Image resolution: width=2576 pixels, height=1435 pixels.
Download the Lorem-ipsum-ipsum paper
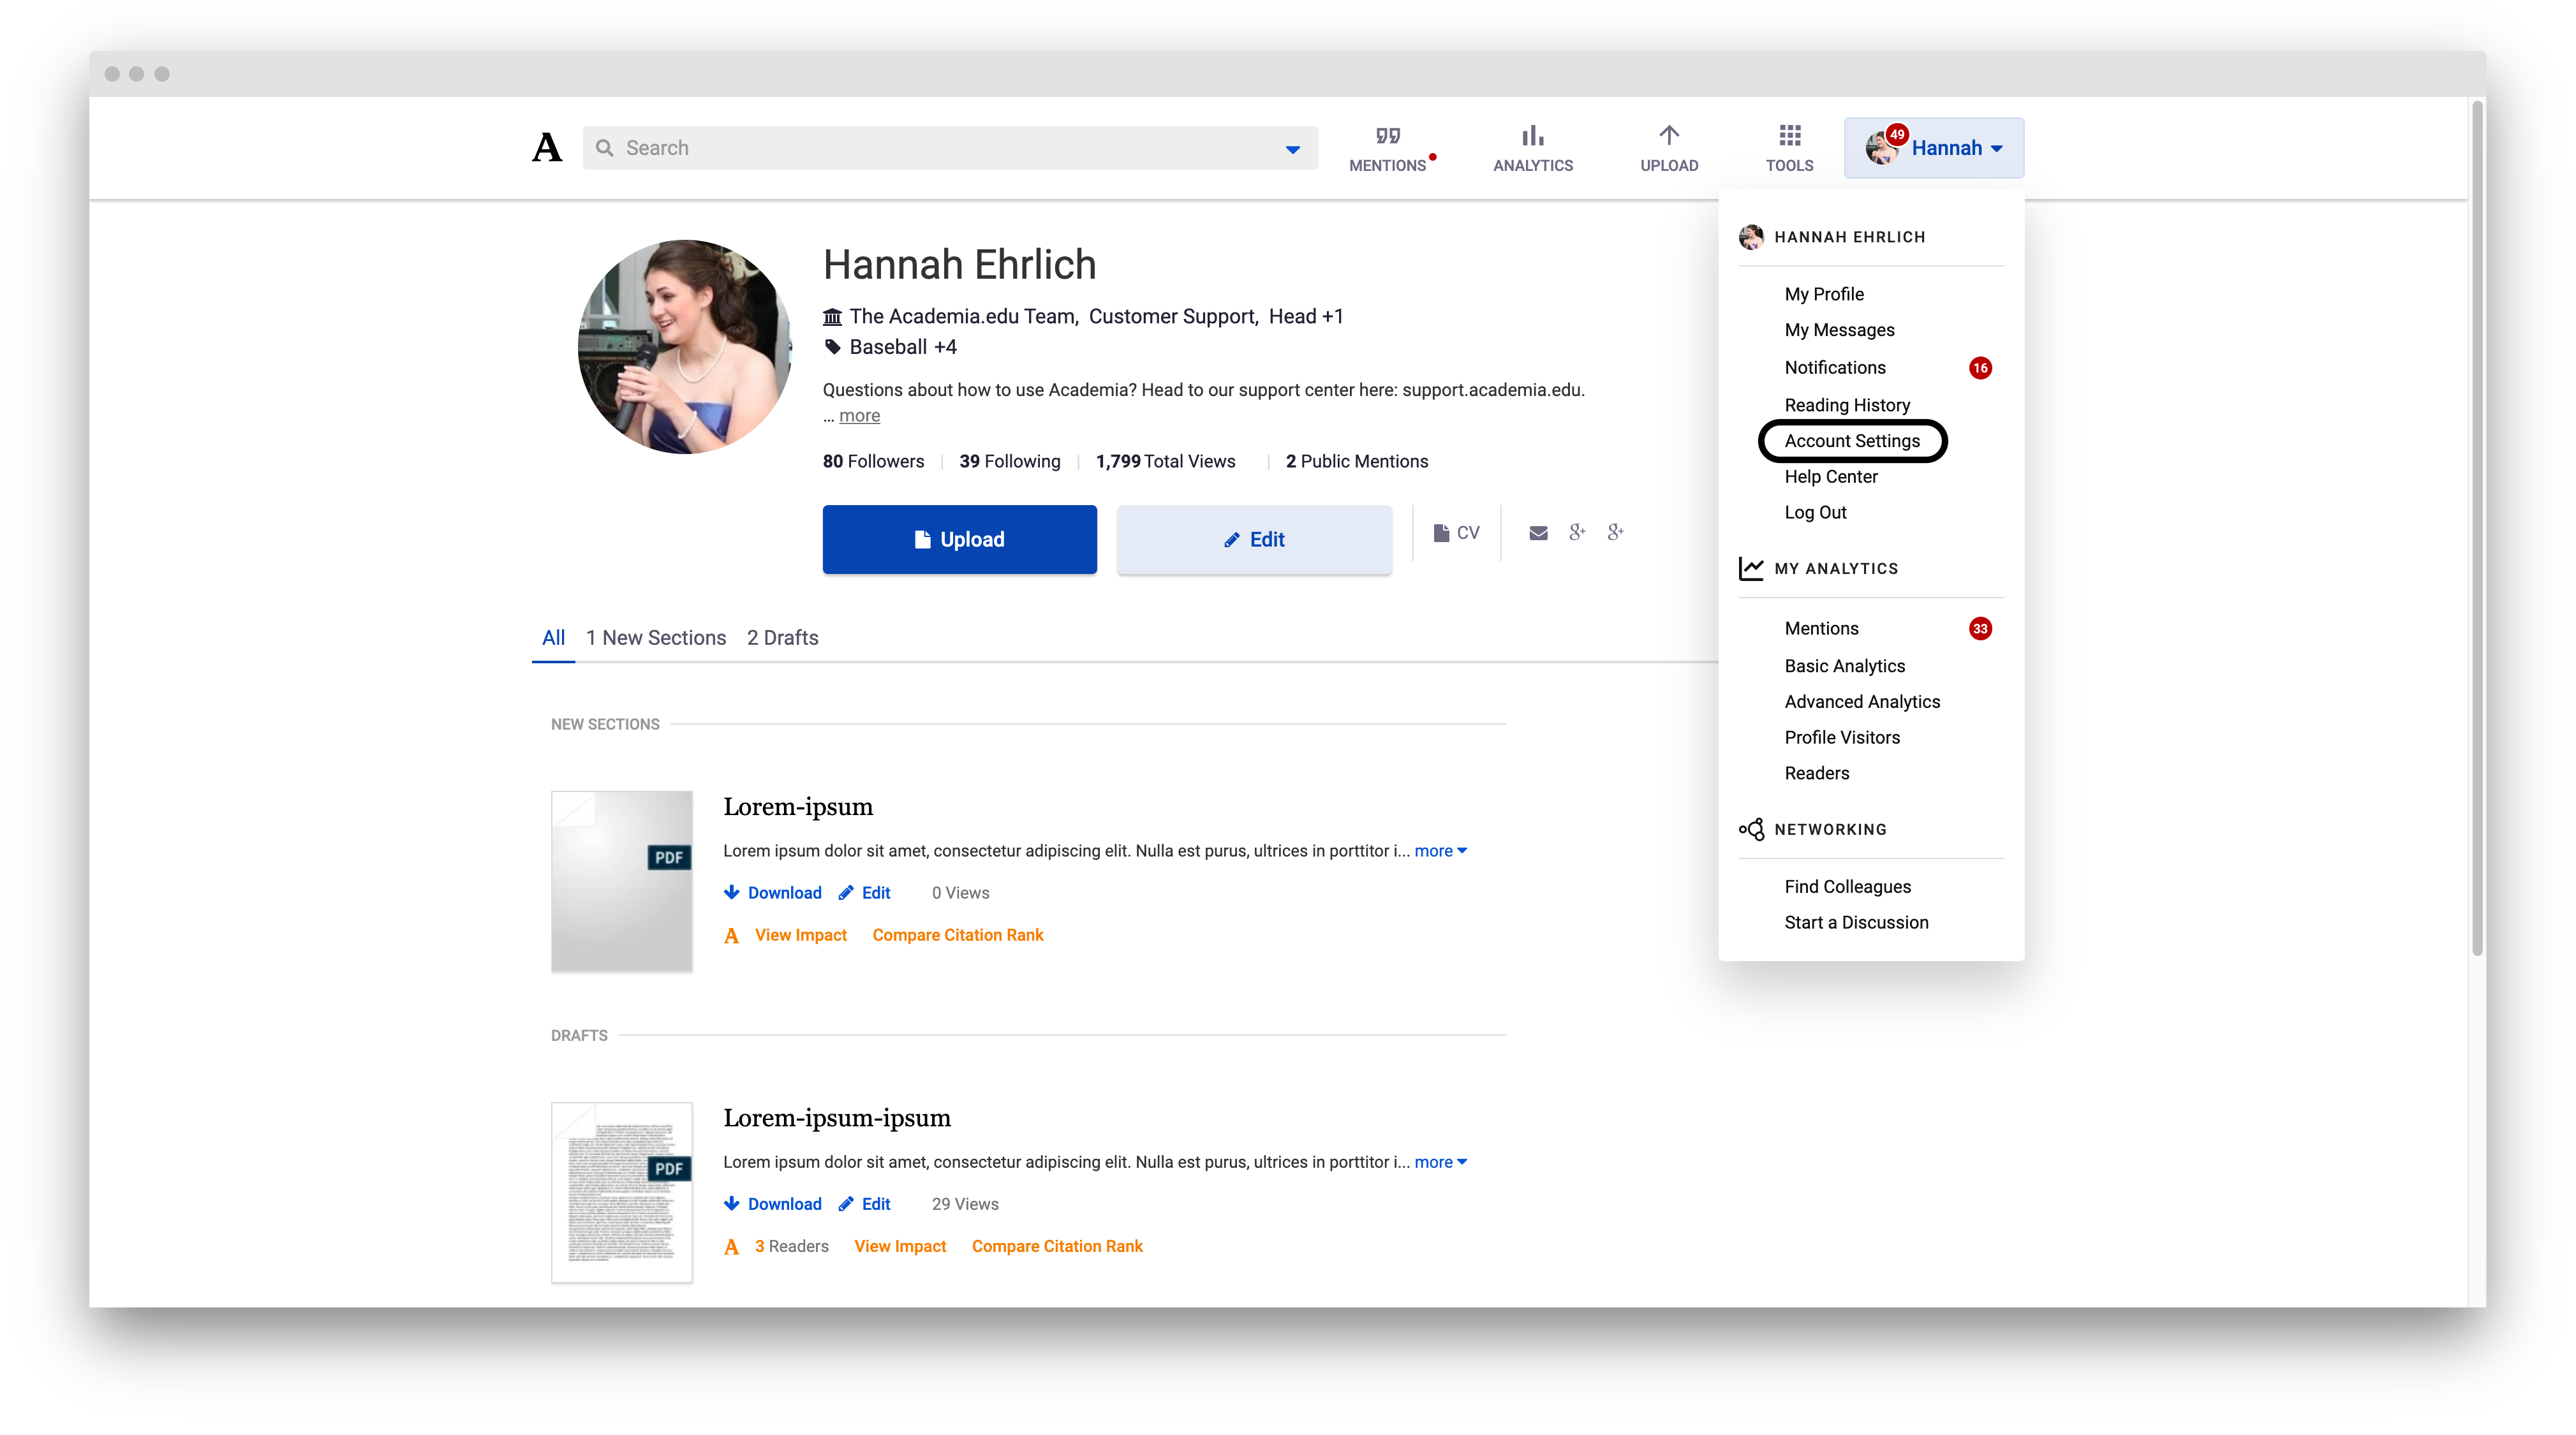[x=772, y=1204]
